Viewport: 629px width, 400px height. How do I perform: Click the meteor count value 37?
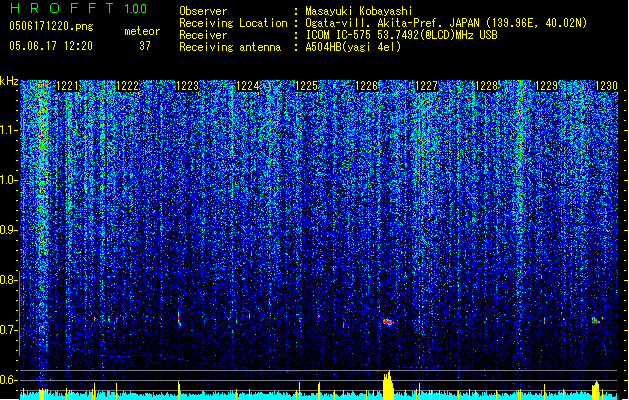click(145, 46)
